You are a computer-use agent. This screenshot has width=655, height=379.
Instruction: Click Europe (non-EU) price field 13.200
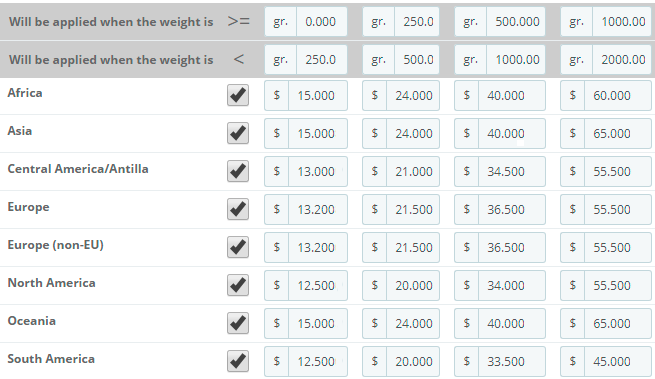[318, 248]
